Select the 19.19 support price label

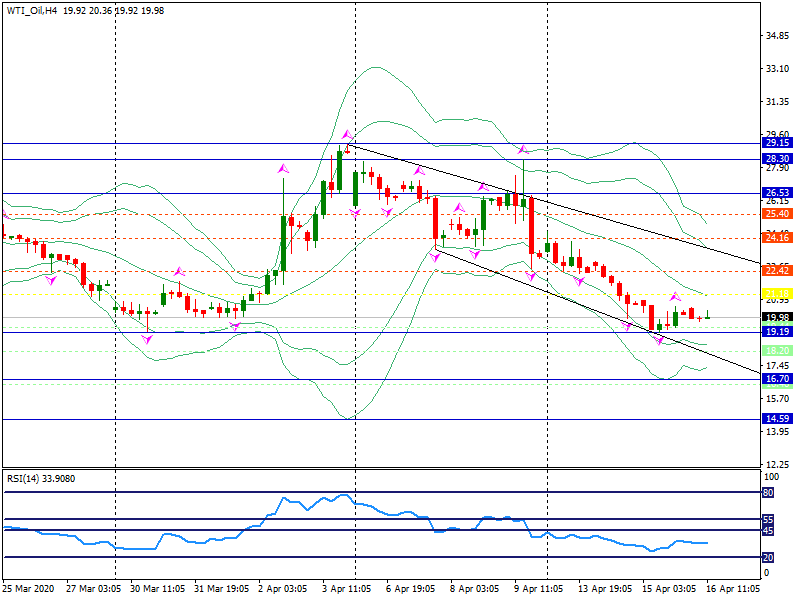click(x=778, y=331)
